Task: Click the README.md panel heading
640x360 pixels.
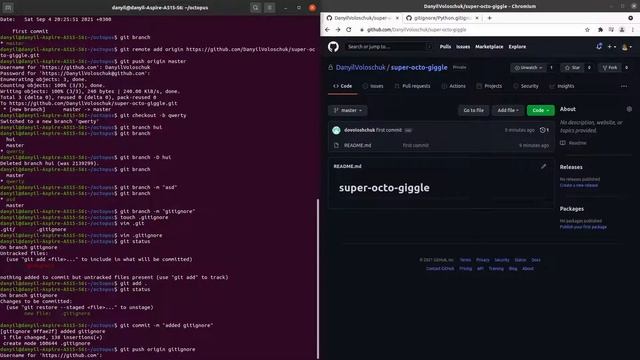Action: click(x=347, y=166)
